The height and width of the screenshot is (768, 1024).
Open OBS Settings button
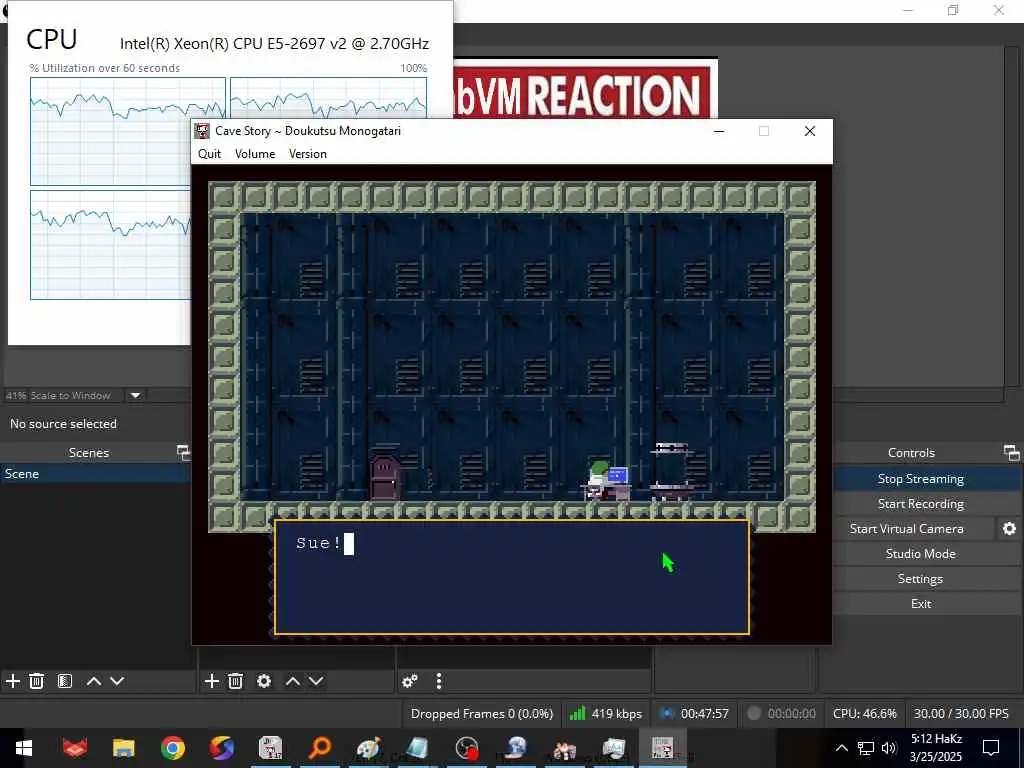pyautogui.click(x=921, y=579)
